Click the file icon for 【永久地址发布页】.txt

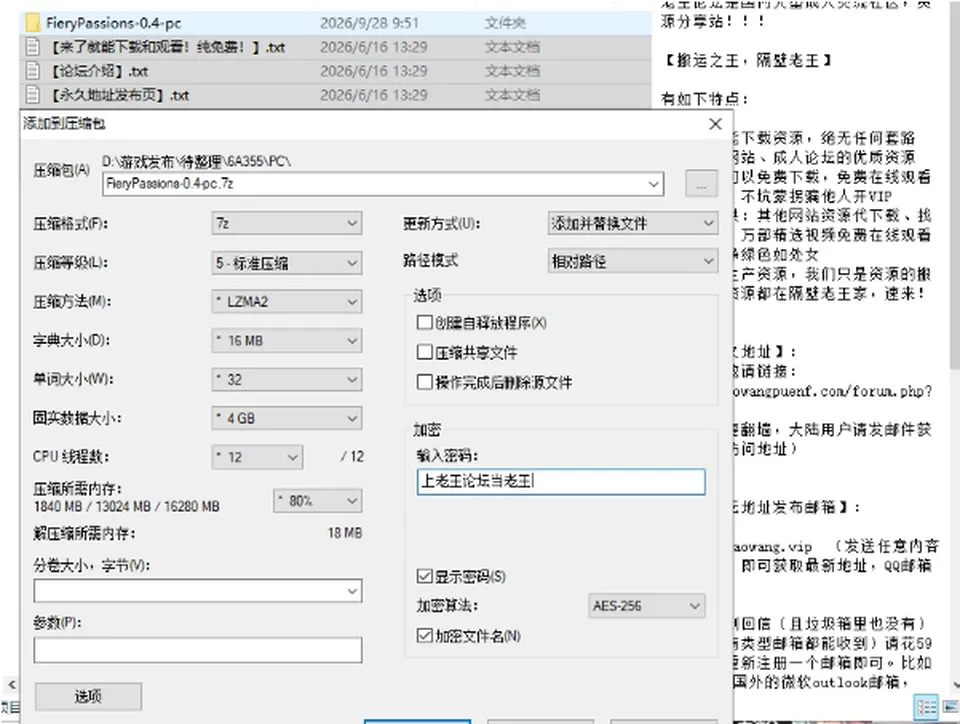[x=32, y=95]
